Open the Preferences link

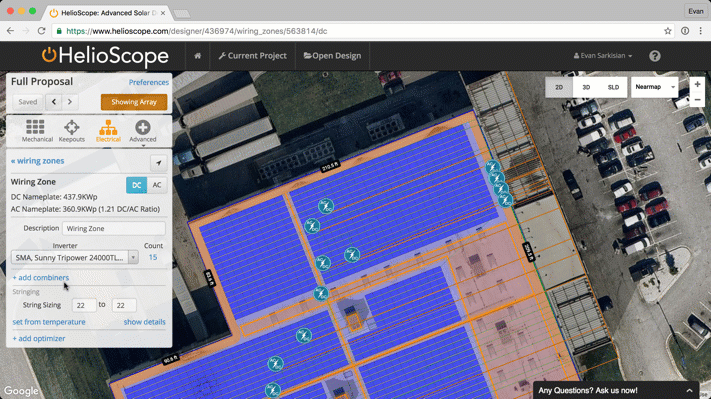click(x=149, y=82)
